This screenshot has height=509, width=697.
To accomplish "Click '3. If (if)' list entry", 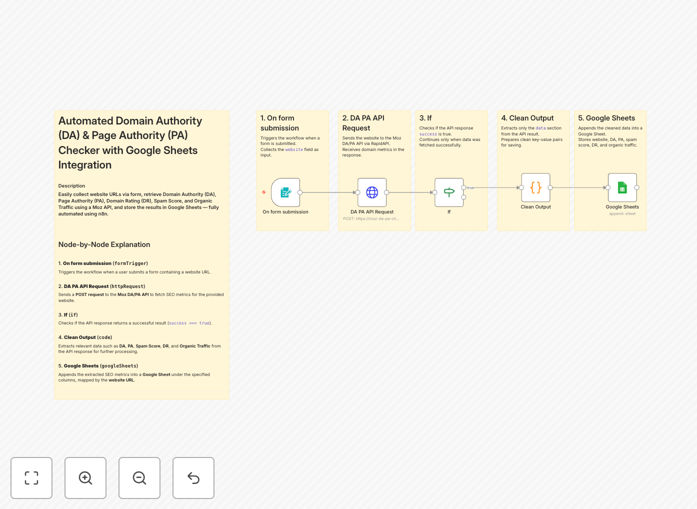I will tap(68, 315).
